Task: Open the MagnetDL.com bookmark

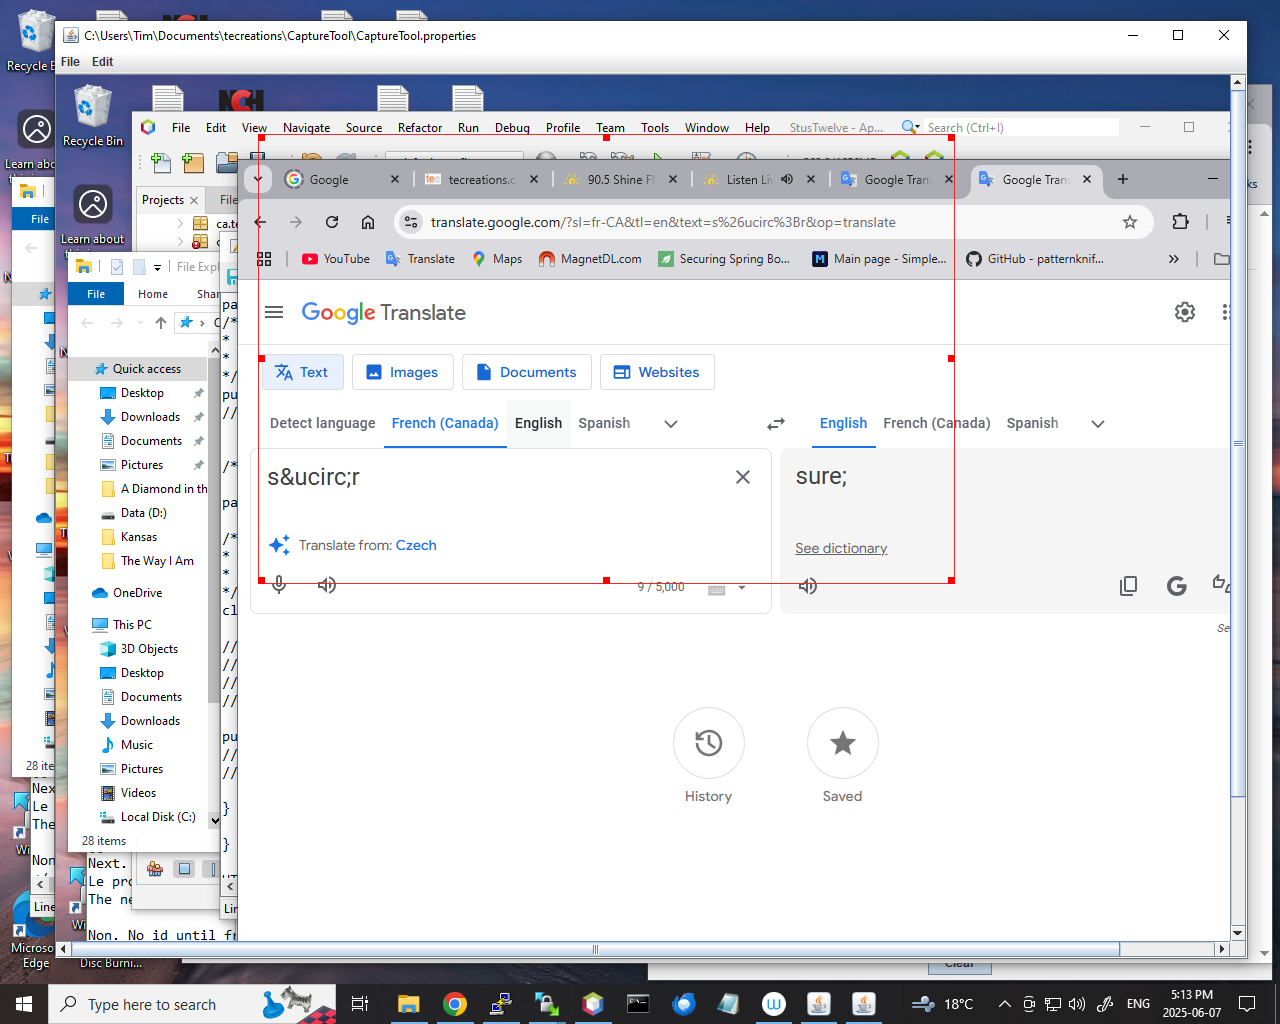Action: [590, 258]
